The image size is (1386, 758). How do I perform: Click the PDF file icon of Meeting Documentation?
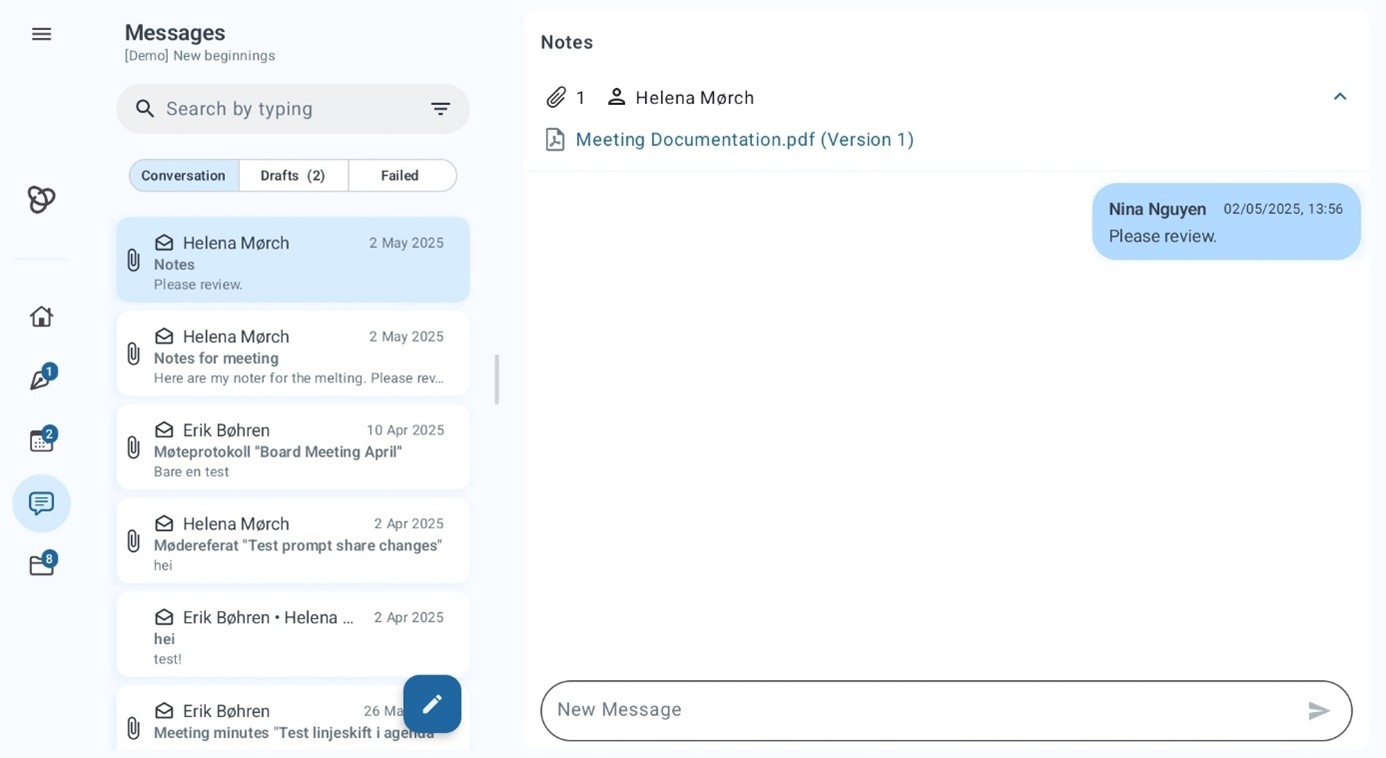(555, 139)
